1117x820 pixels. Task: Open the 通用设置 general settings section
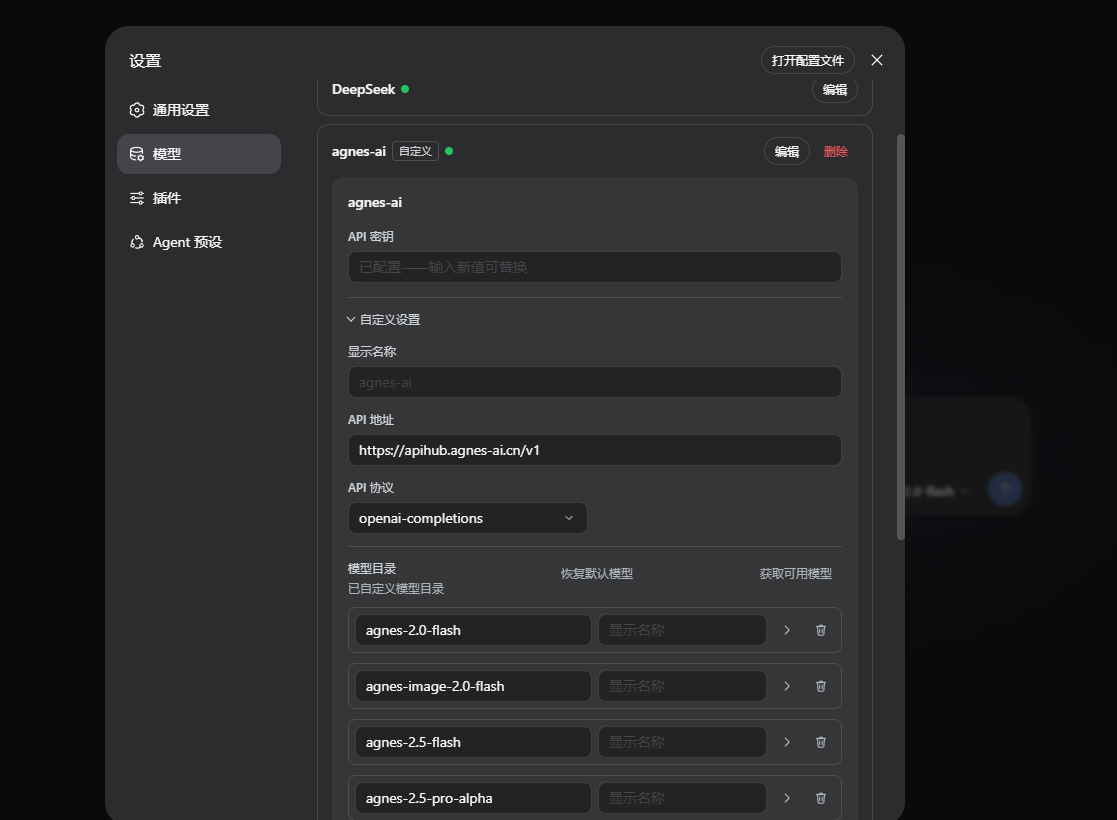click(199, 110)
